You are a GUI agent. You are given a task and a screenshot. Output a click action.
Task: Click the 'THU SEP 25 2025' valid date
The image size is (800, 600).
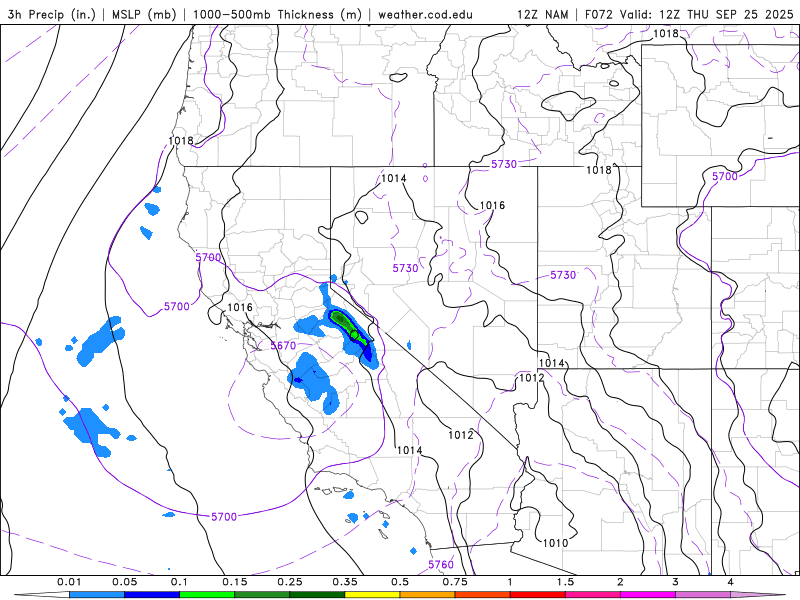740,14
